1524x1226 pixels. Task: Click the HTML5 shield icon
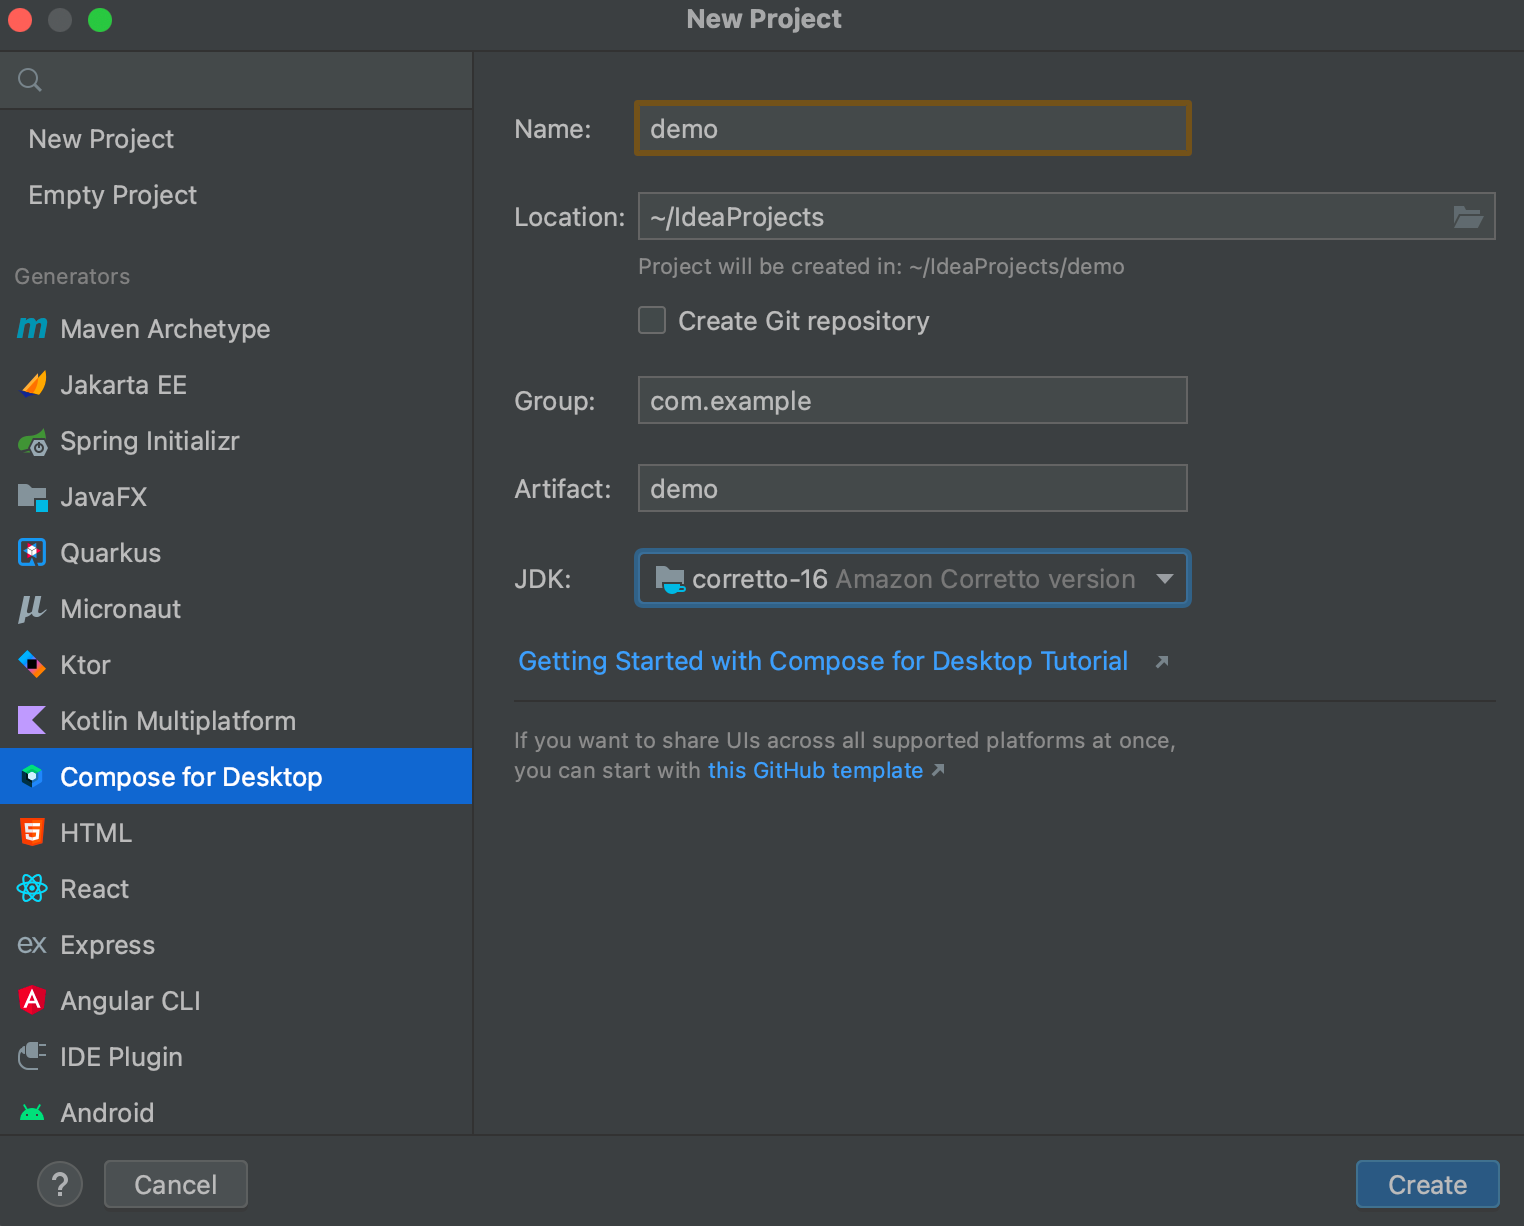[32, 832]
